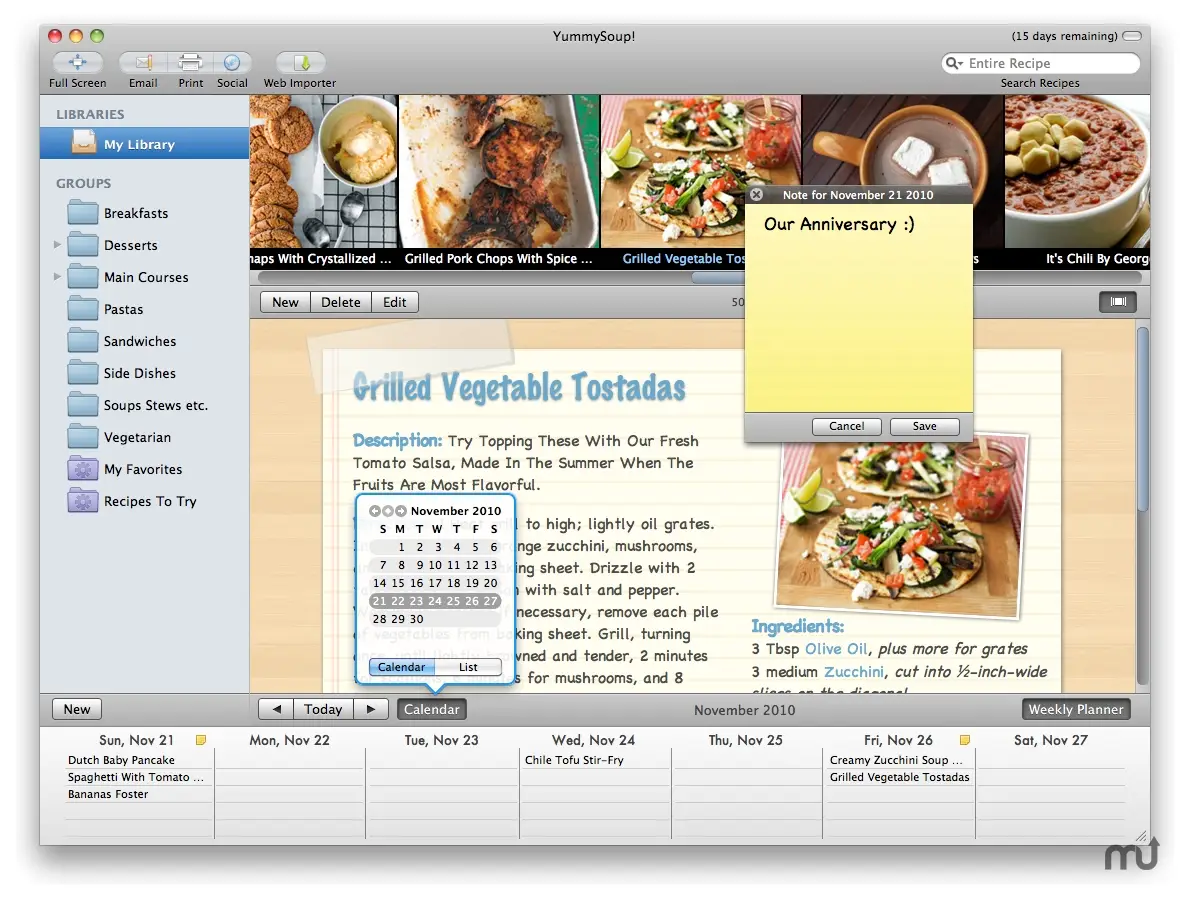1190x900 pixels.
Task: Click into the yellow note text area
Action: [858, 308]
